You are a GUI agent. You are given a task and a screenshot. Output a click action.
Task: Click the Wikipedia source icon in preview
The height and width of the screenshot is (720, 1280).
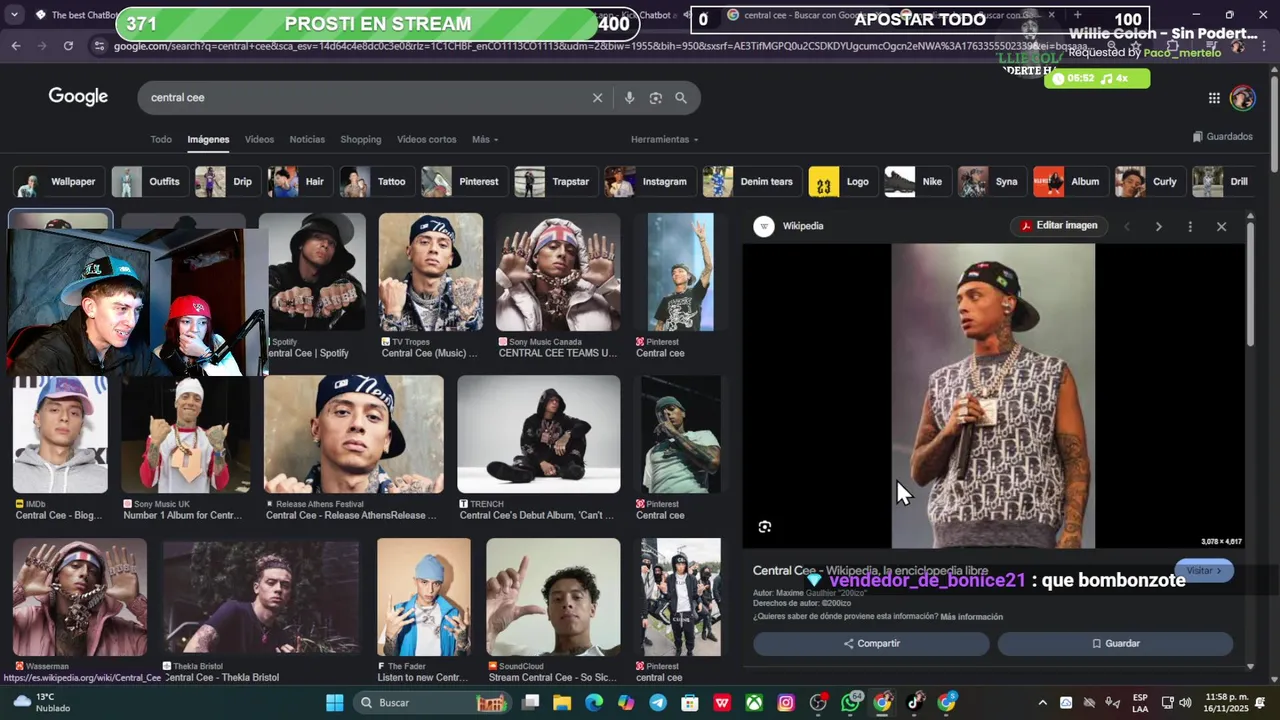point(764,226)
